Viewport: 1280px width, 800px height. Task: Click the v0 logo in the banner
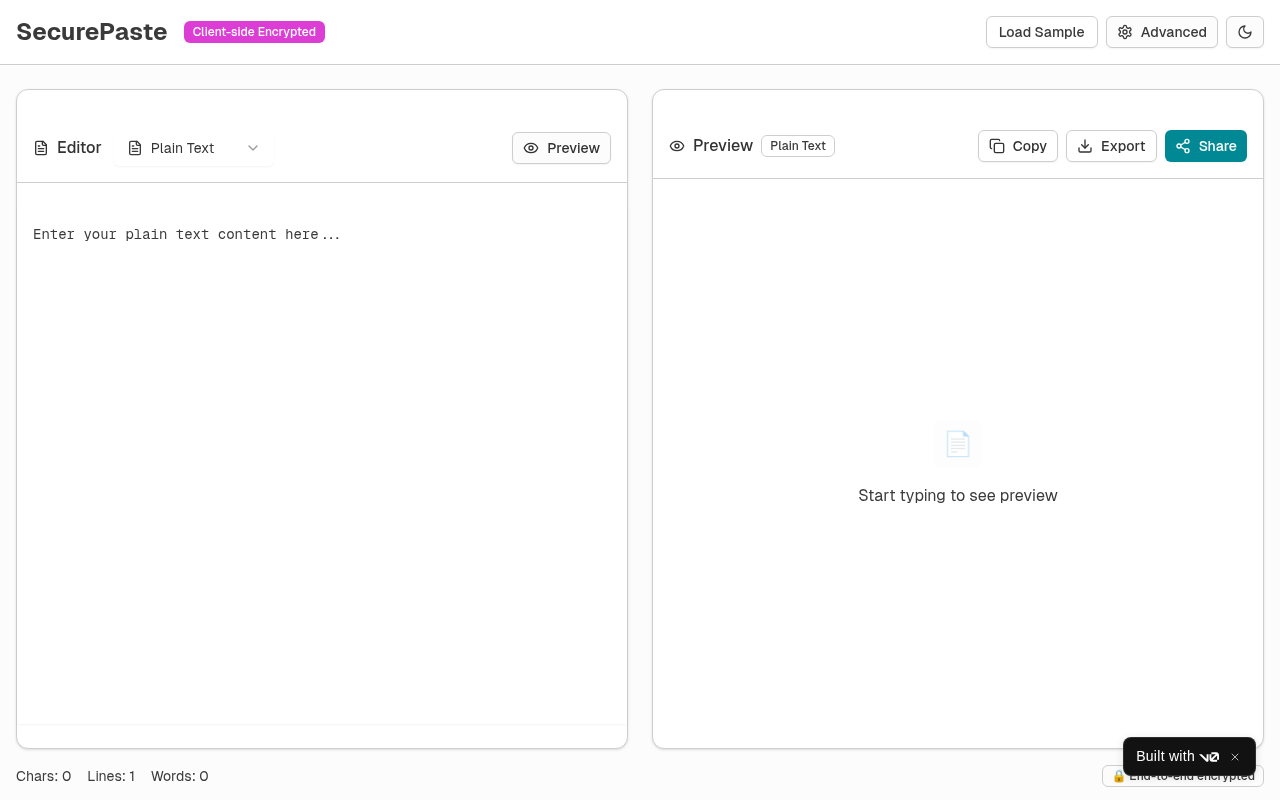[x=1209, y=757]
